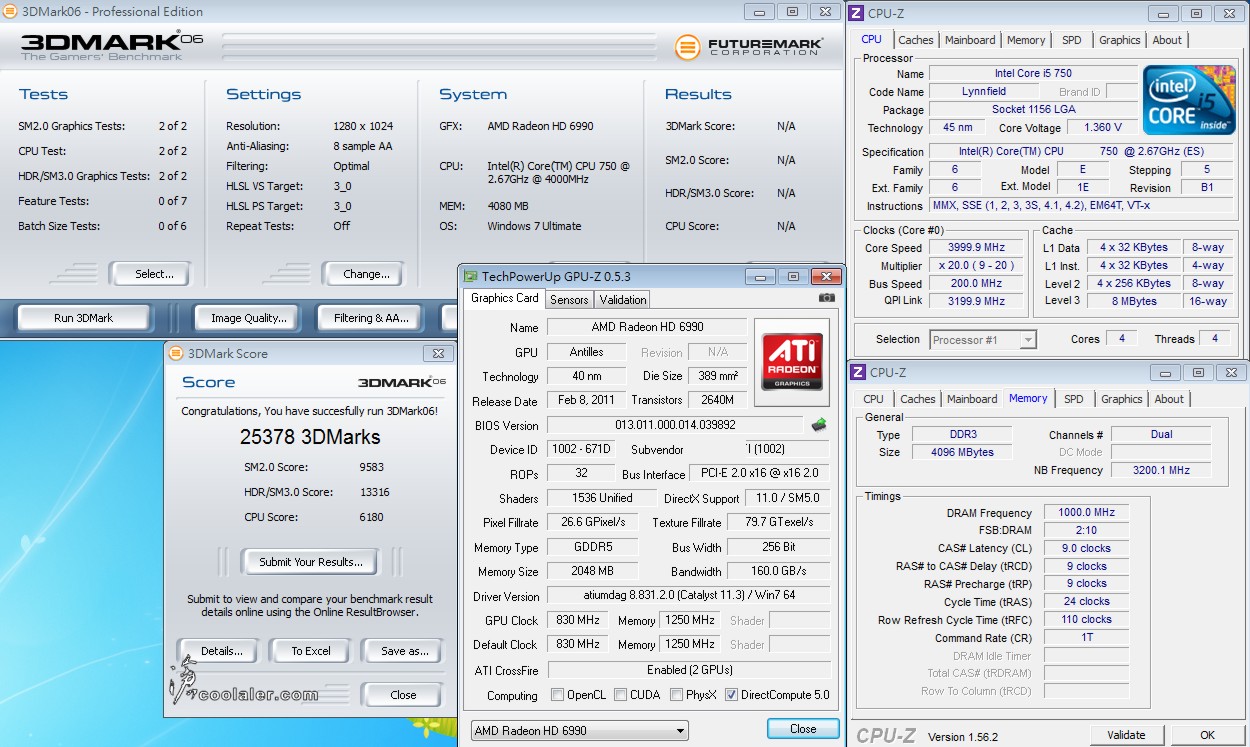This screenshot has width=1250, height=747.
Task: Click the Core Speed value 3999.9 MHz
Action: (977, 248)
